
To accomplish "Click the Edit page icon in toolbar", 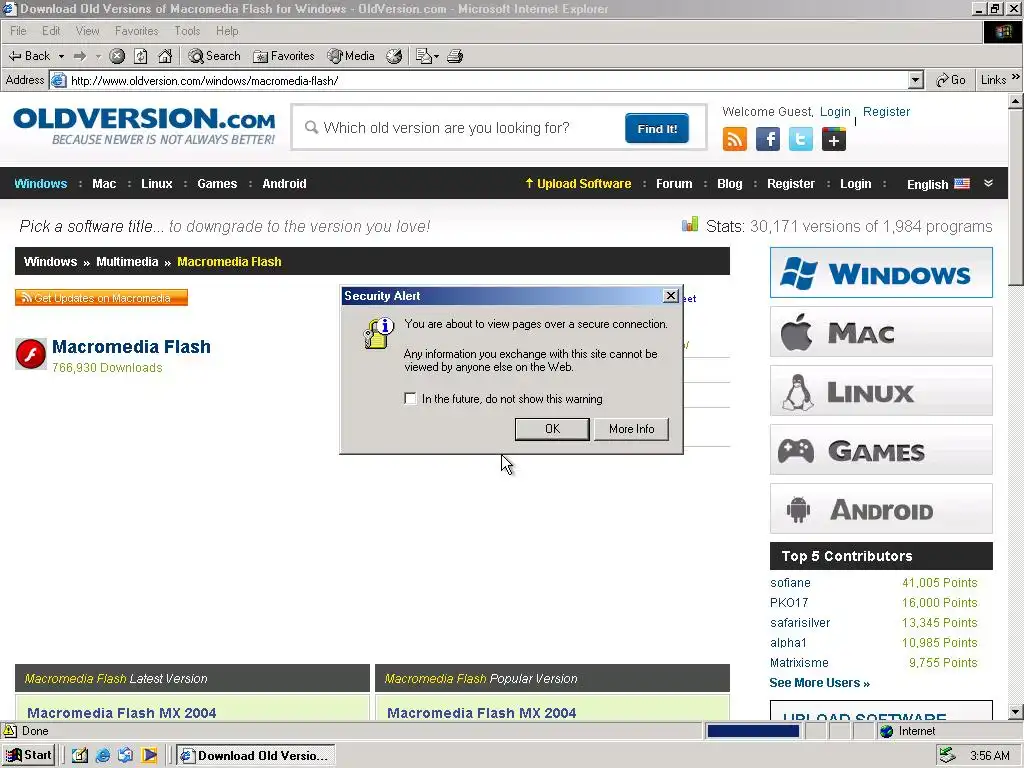I will pyautogui.click(x=423, y=56).
